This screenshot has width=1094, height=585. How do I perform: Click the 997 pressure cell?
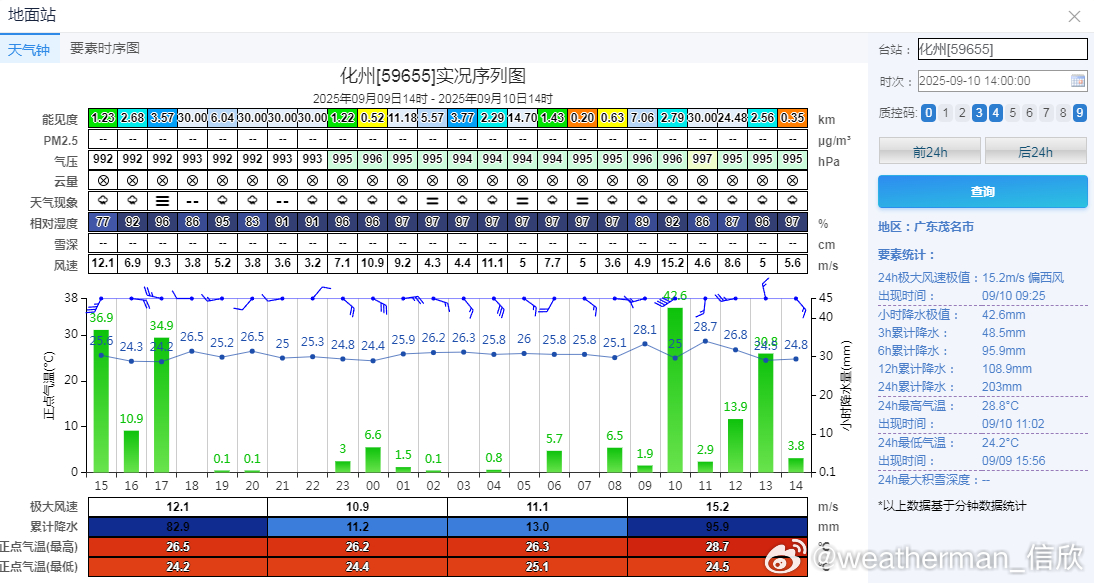coord(703,159)
